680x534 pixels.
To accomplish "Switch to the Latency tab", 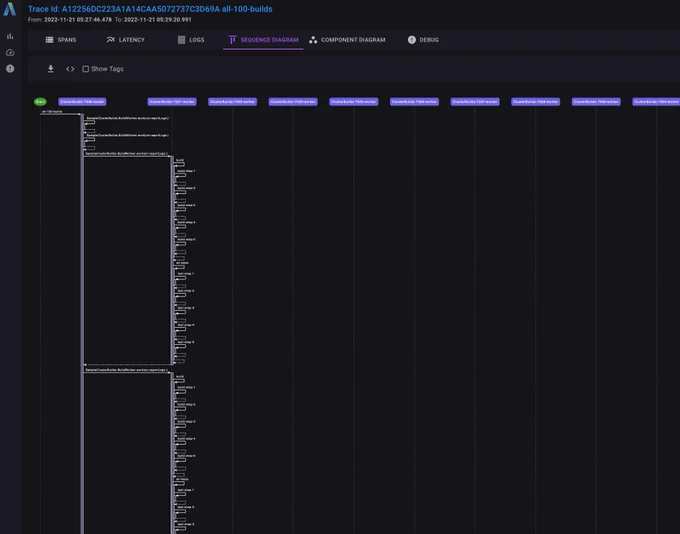I will coord(126,40).
